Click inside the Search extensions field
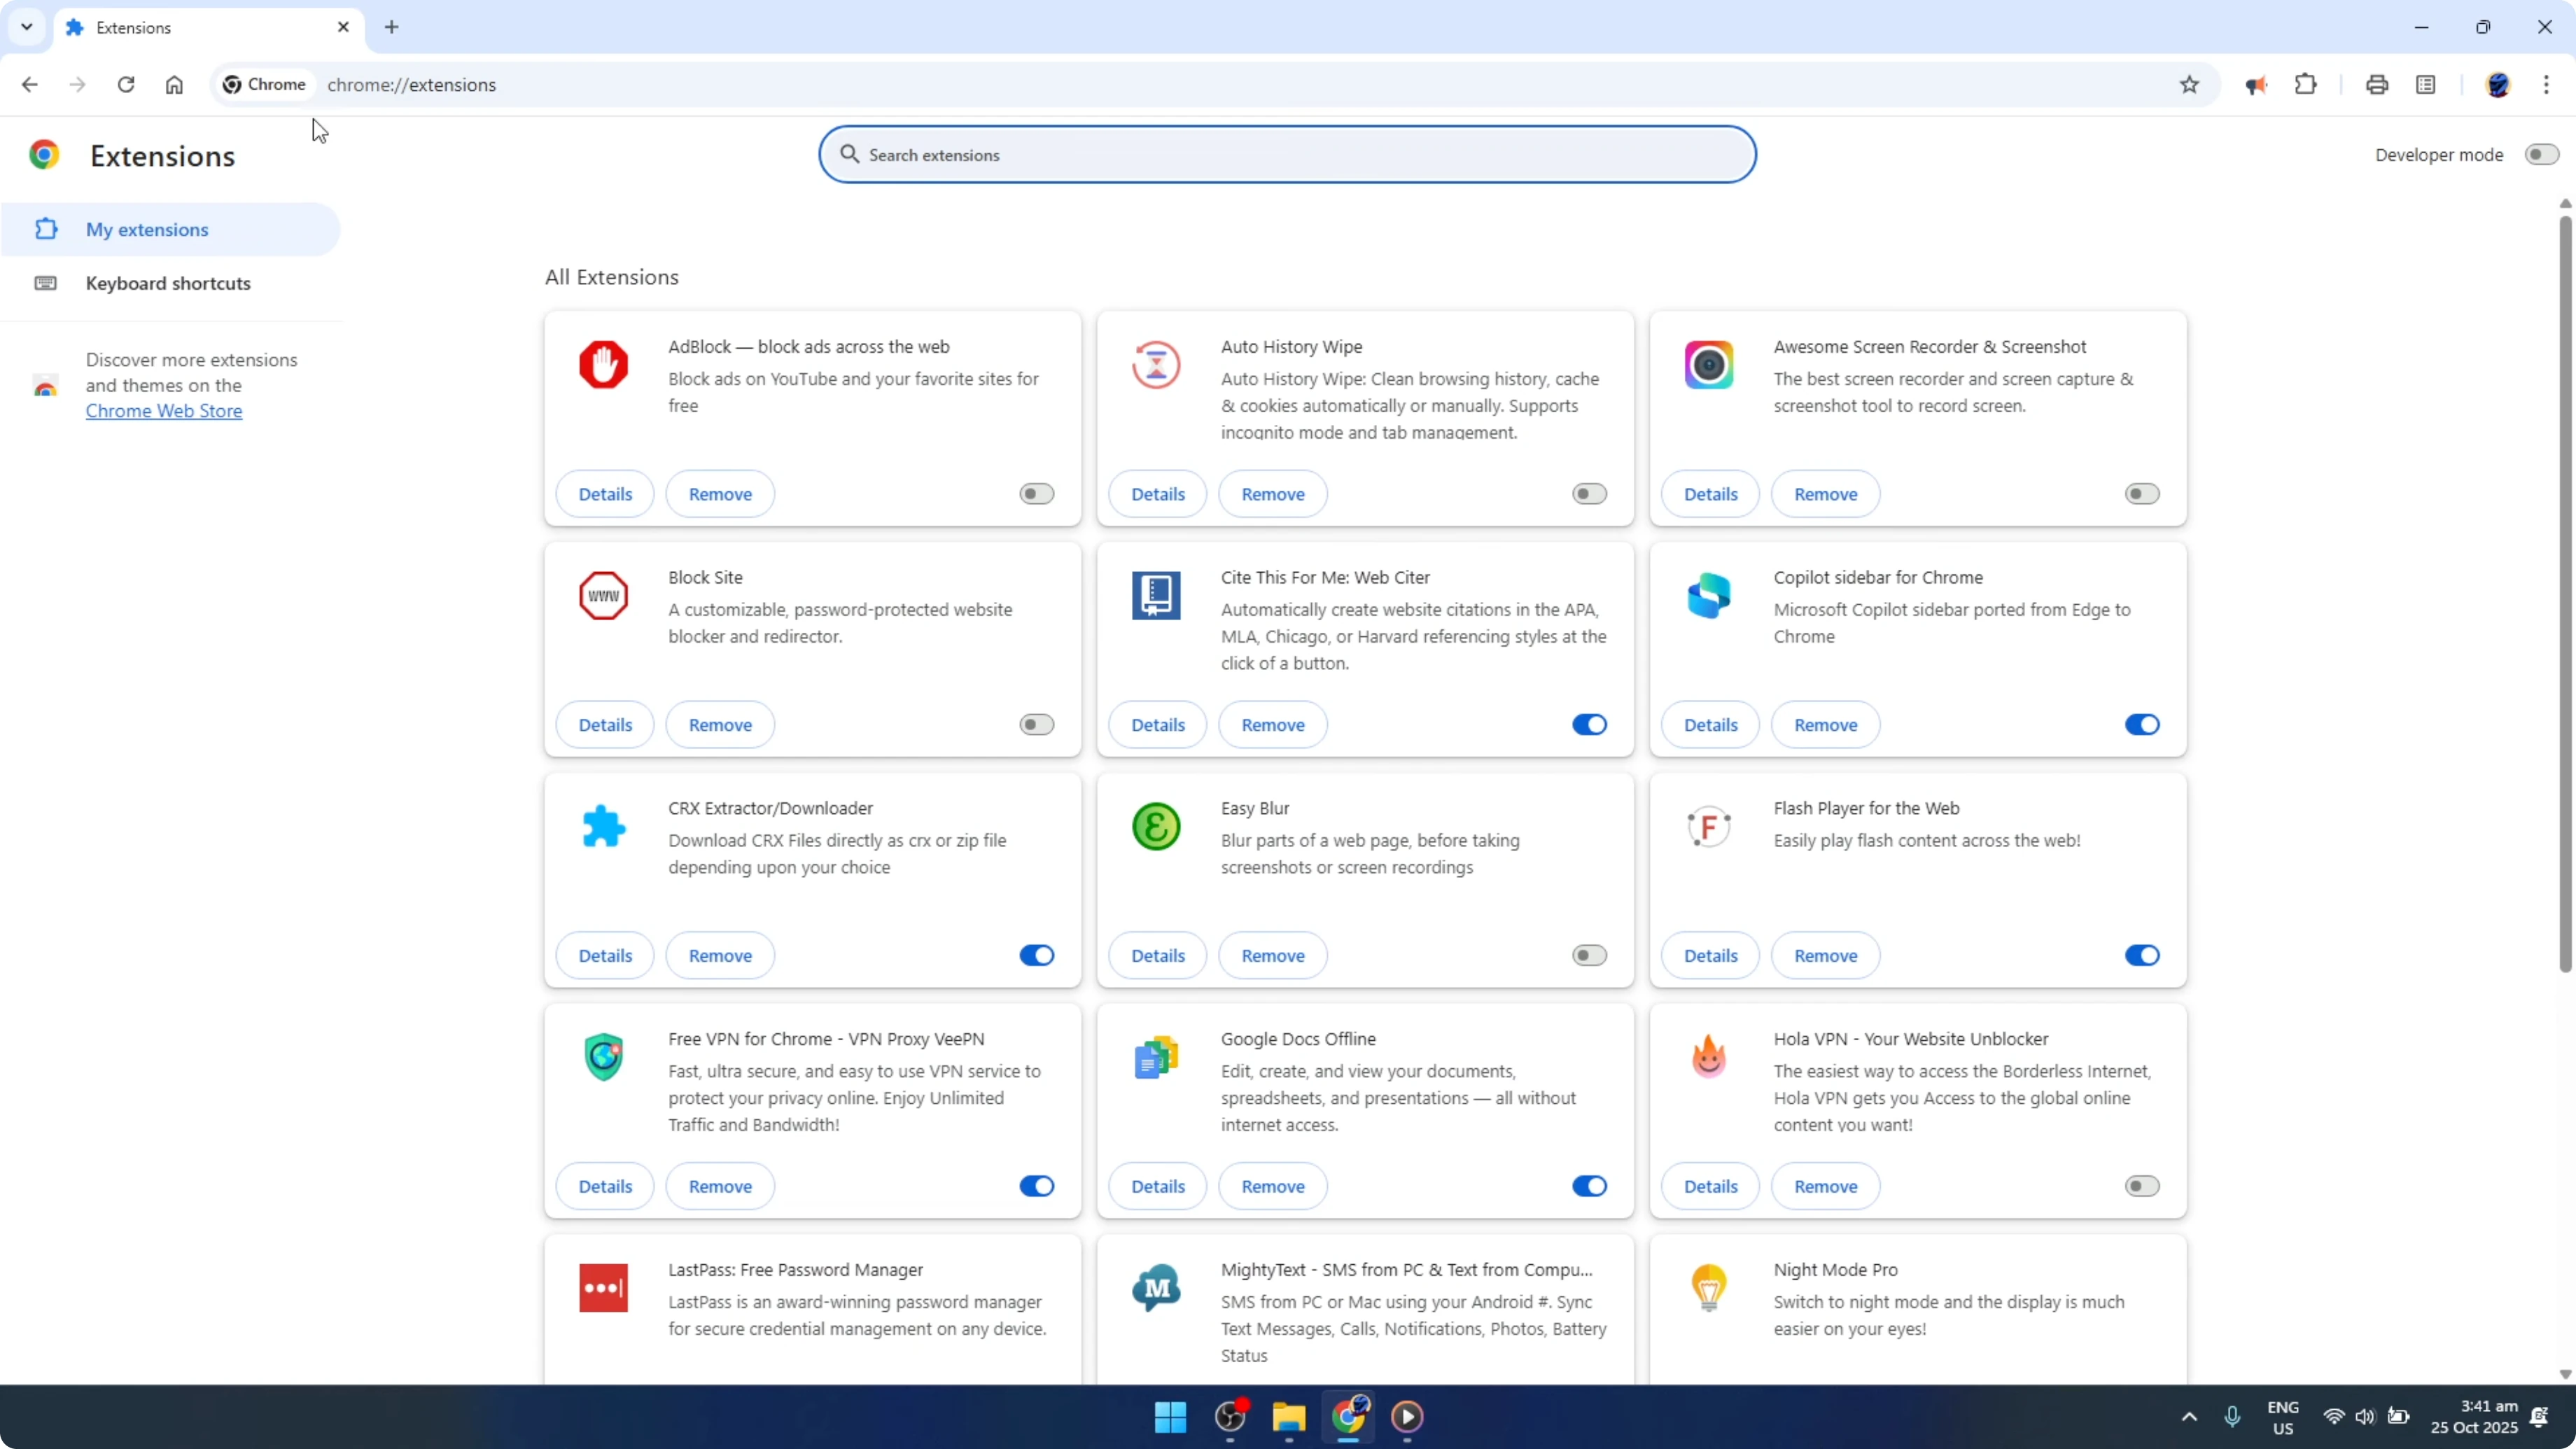2576x1449 pixels. pos(1287,154)
